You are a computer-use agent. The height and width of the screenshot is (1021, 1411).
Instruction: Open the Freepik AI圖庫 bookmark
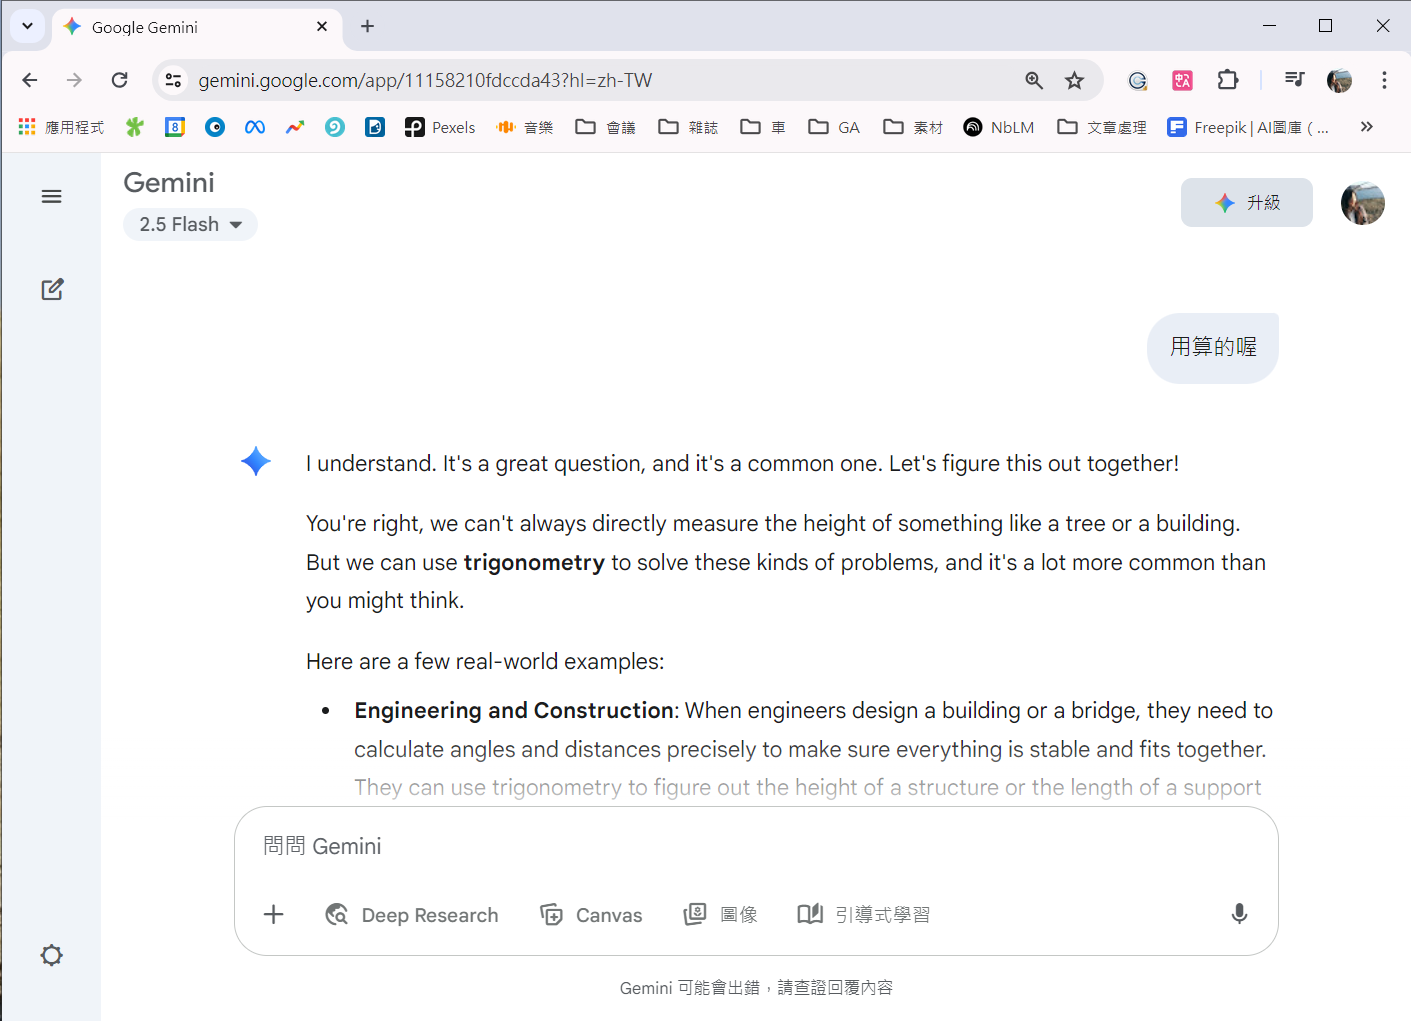[x=1248, y=127]
